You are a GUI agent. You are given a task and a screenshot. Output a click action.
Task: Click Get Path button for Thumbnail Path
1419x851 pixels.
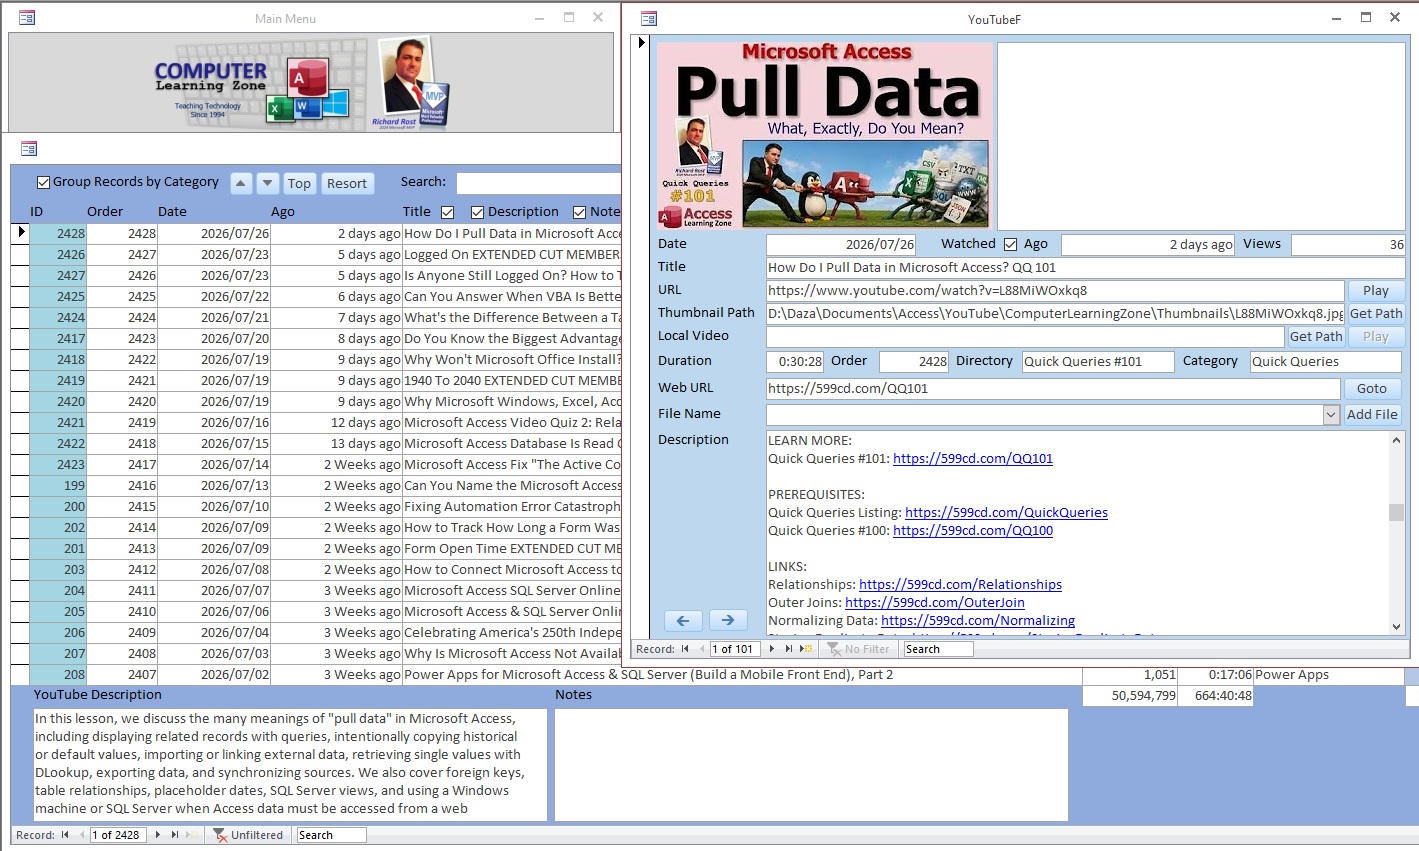click(x=1375, y=314)
